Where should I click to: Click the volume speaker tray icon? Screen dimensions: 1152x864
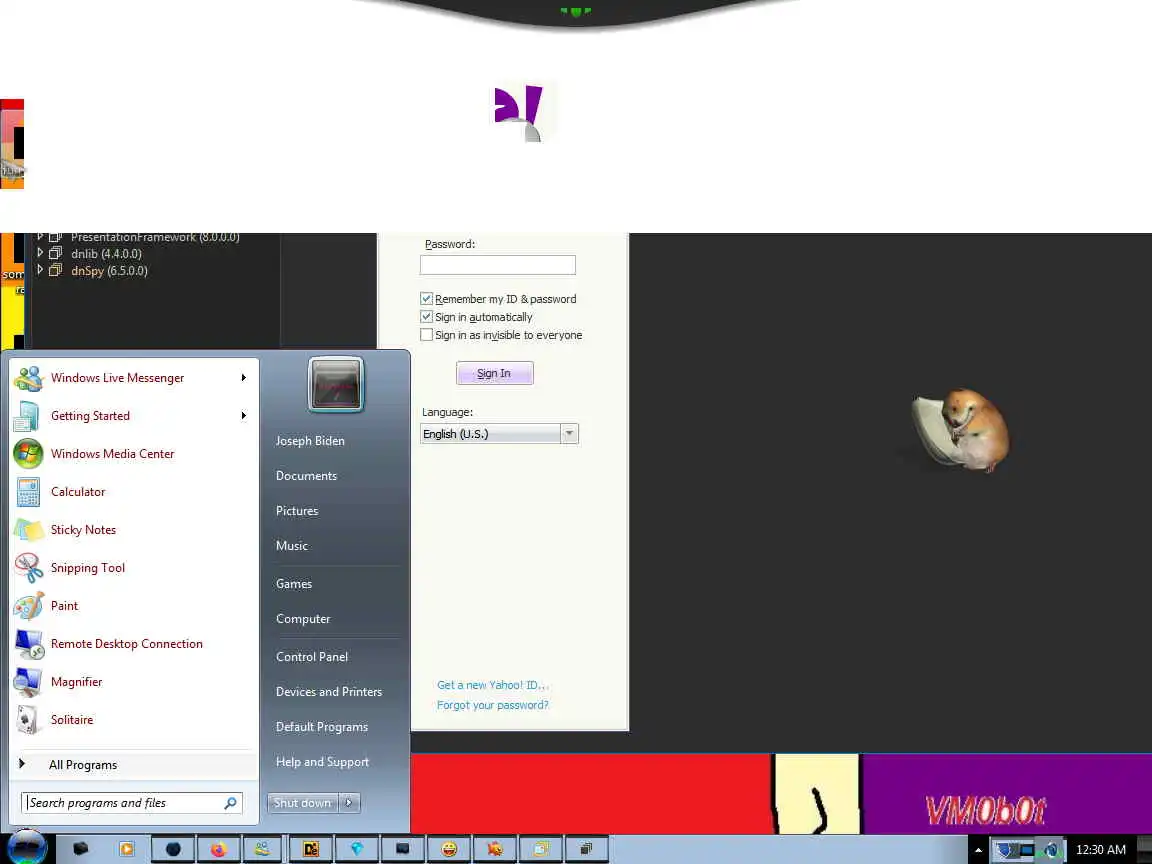coord(1051,850)
